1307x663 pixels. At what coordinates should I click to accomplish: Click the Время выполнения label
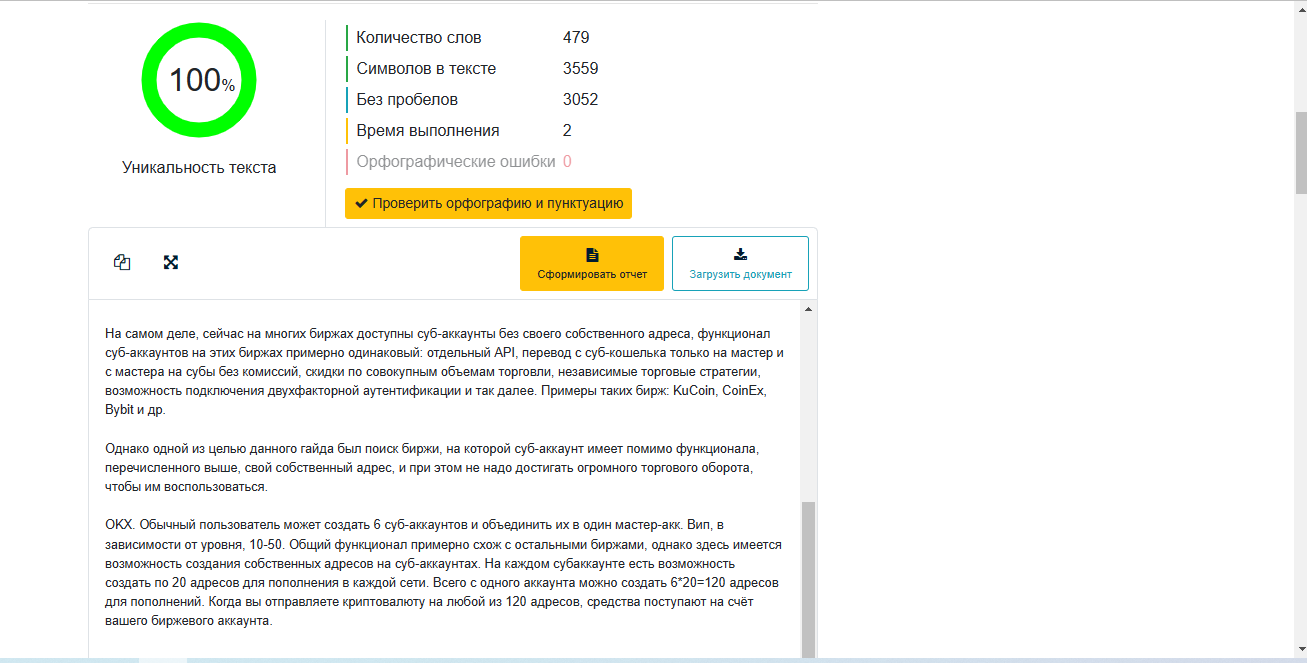(x=428, y=131)
